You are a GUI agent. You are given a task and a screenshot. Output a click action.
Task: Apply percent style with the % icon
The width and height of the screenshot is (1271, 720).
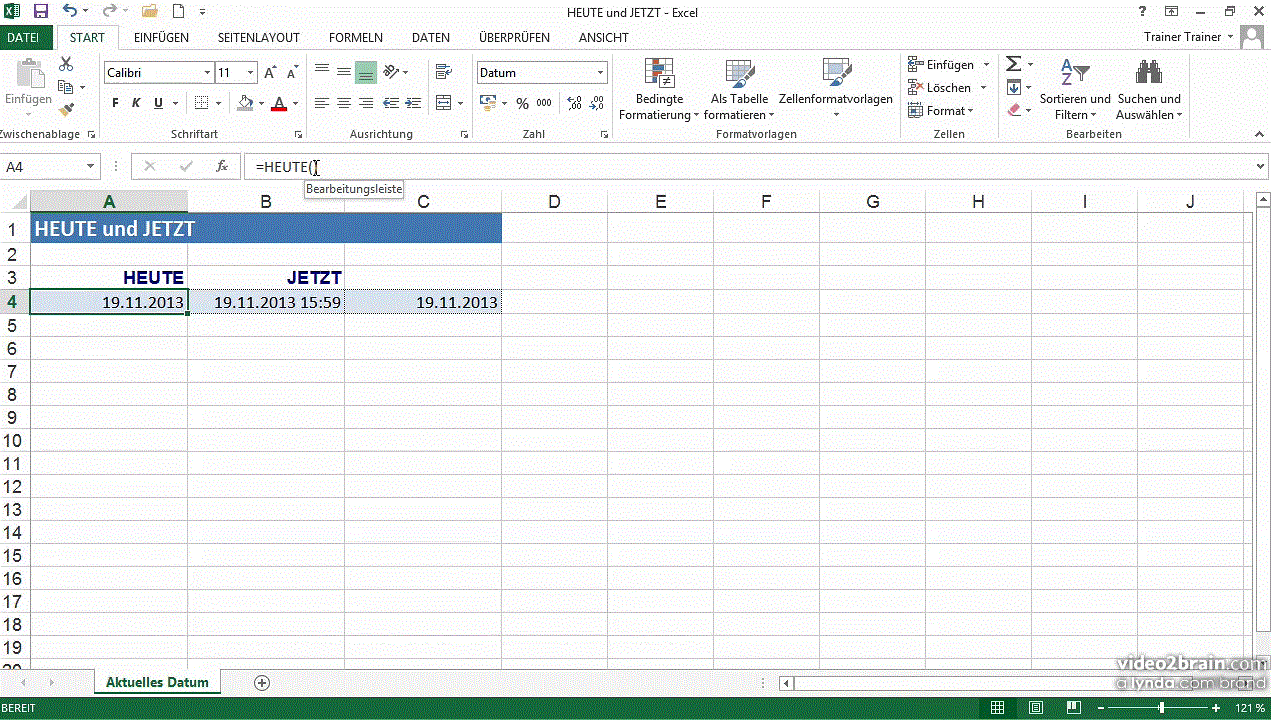tap(522, 103)
